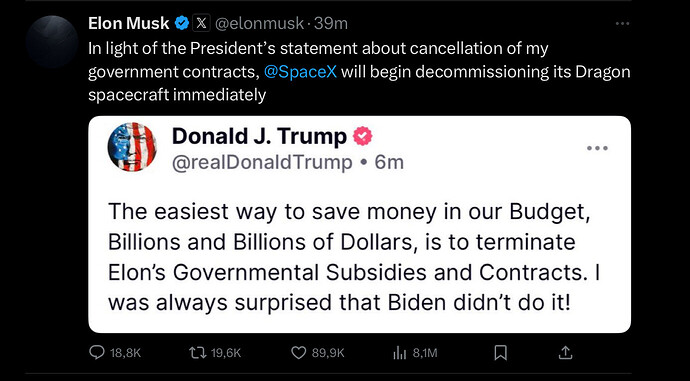Image resolution: width=690 pixels, height=381 pixels.
Task: Share the tweet via upload icon
Action: (x=565, y=352)
